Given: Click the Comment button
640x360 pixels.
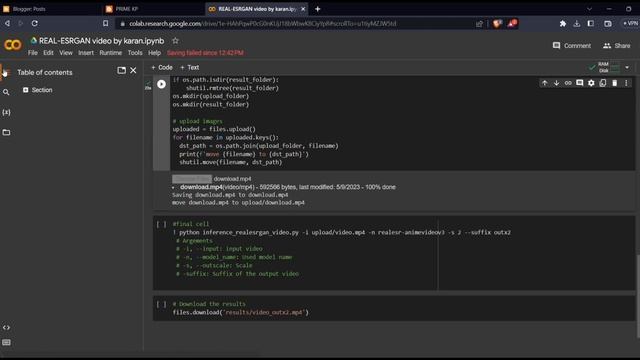Looking at the screenshot, I should (x=572, y=46).
